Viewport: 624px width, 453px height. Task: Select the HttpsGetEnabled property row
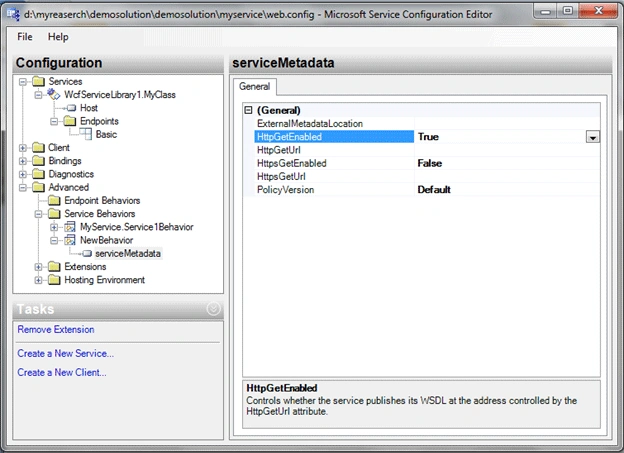[x=422, y=163]
